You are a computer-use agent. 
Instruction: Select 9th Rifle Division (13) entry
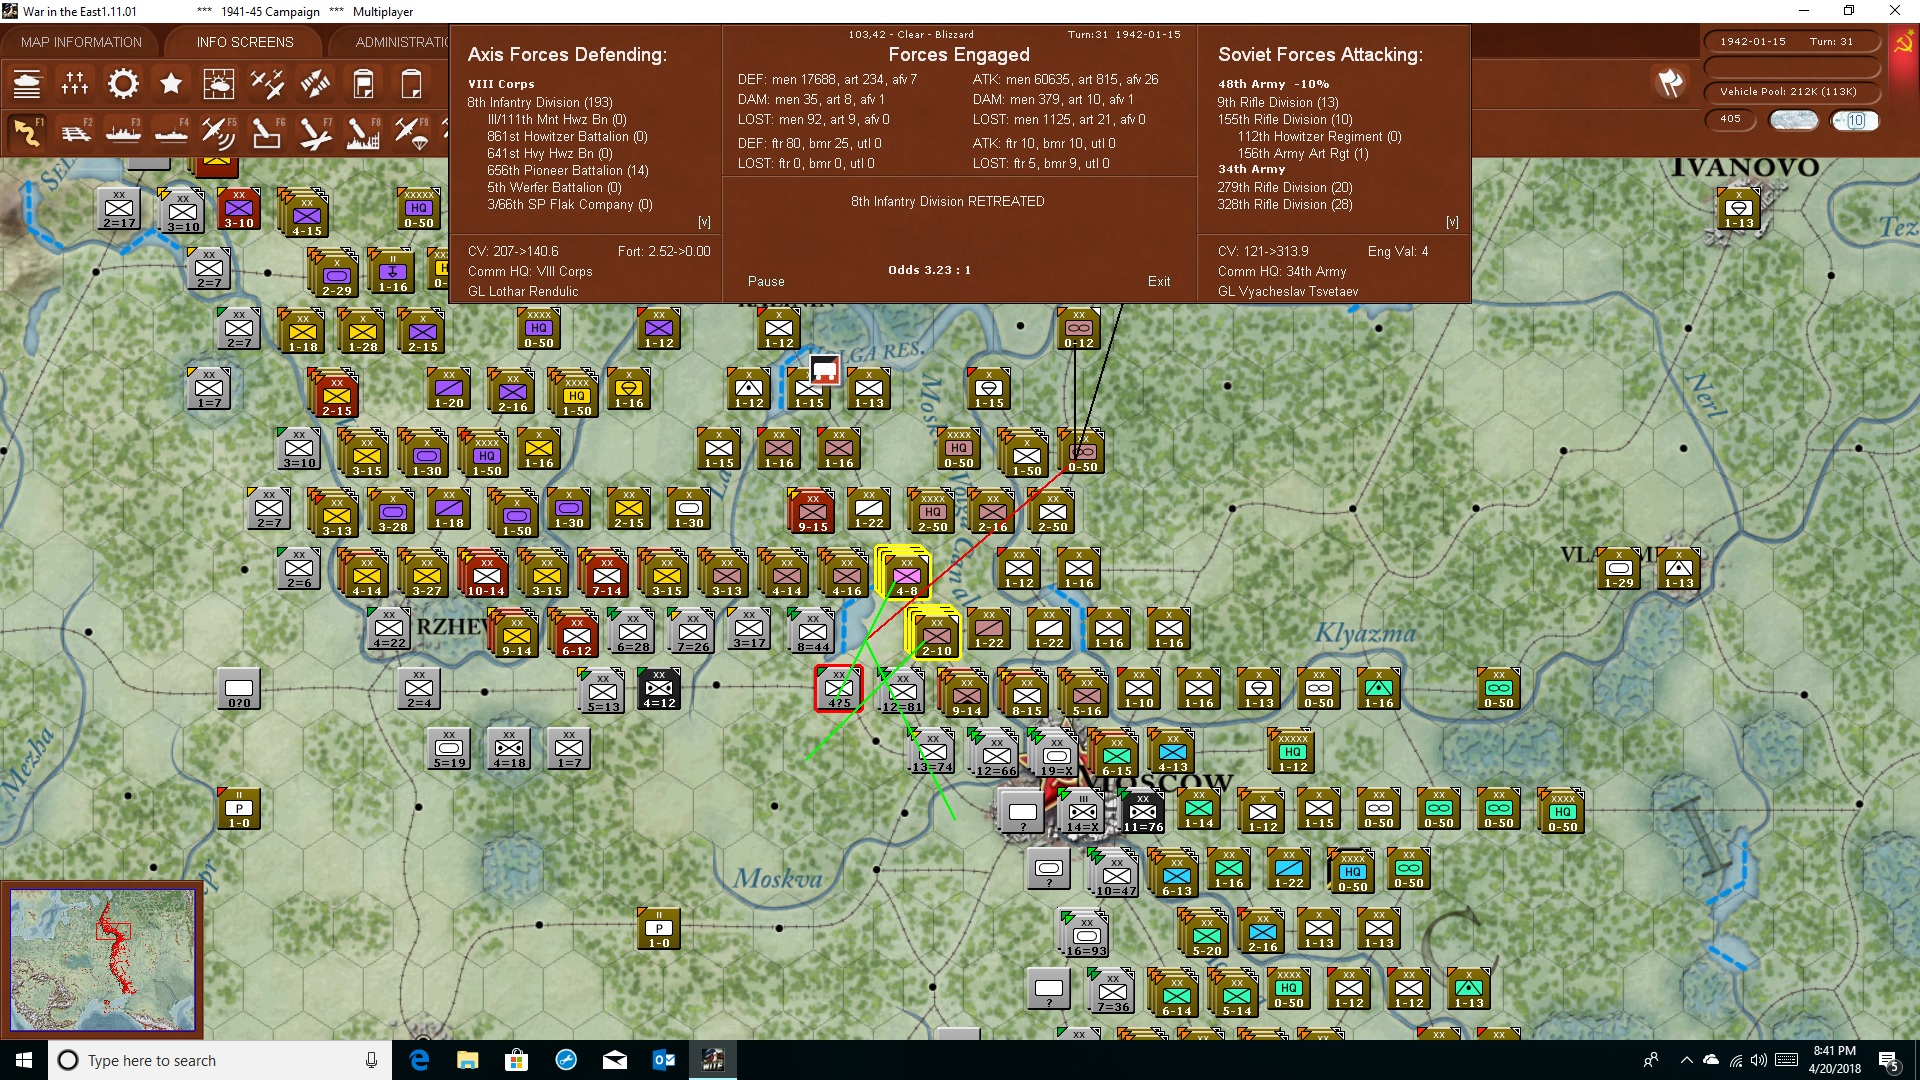point(1277,103)
